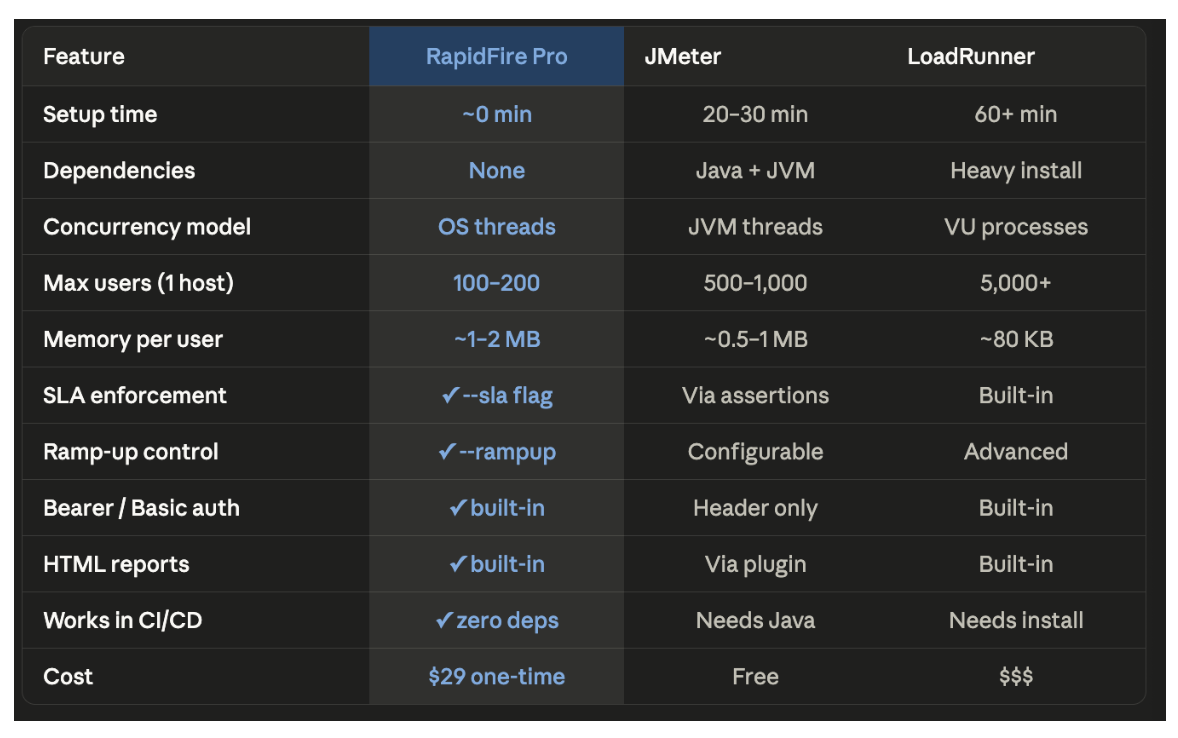The image size is (1178, 738).
Task: Click the Heavy install cell
Action: point(1016,171)
